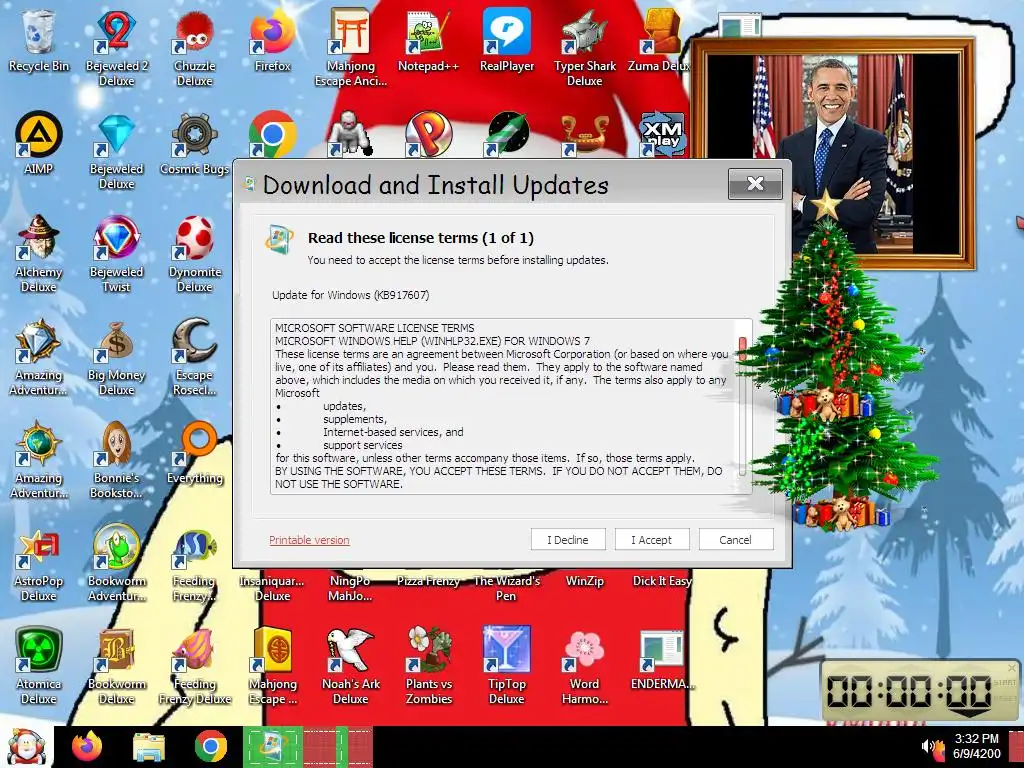This screenshot has height=768, width=1024.
Task: Click the I Decline button
Action: coord(568,539)
